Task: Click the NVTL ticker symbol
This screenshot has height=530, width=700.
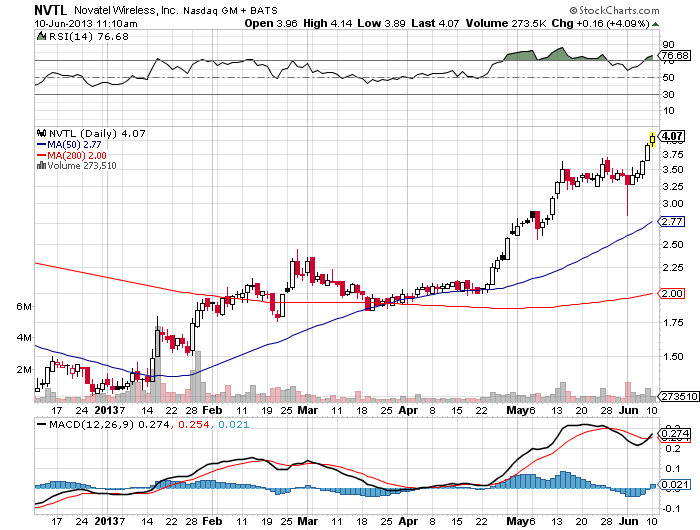Action: (51, 10)
